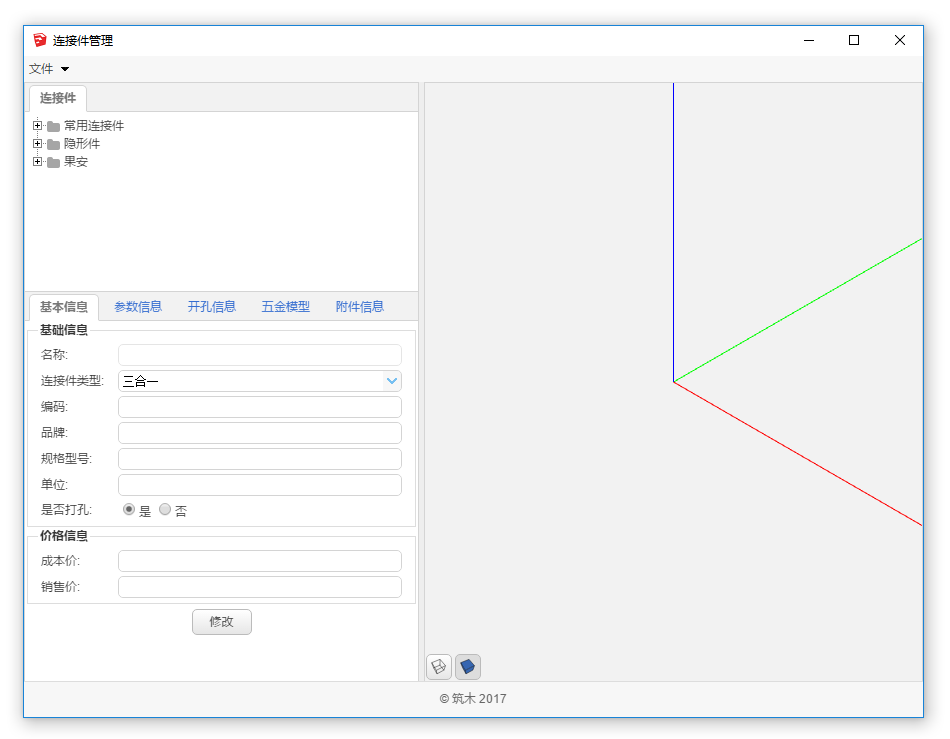This screenshot has width=950, height=739.
Task: Expand the 隐形件 tree node
Action: [38, 144]
